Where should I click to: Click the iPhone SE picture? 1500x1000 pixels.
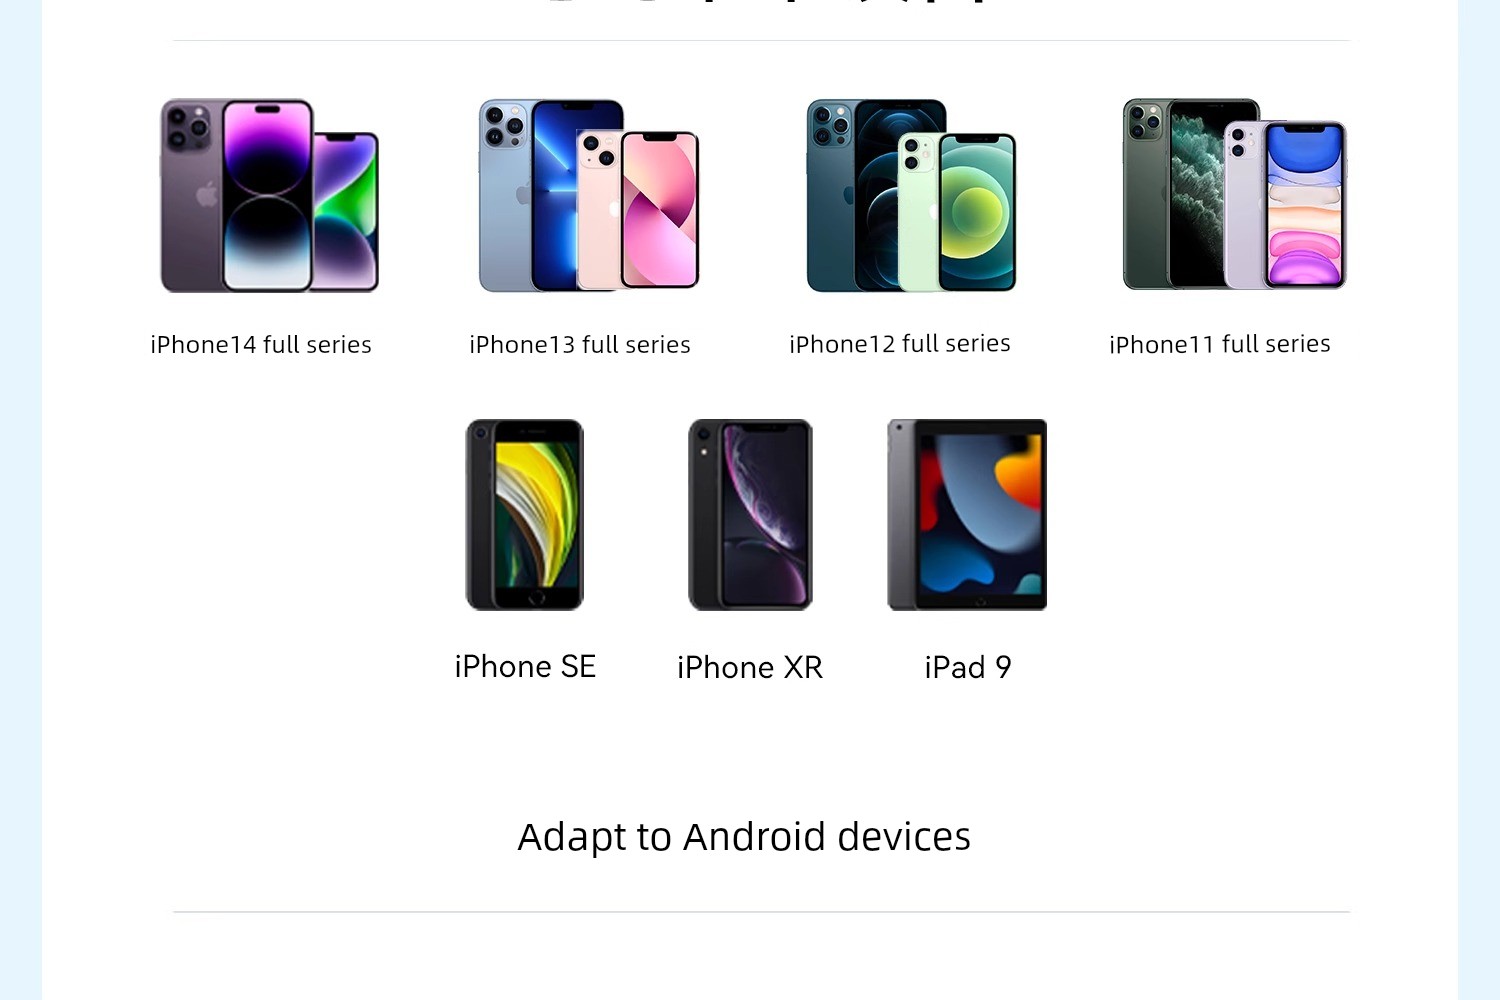pos(525,515)
